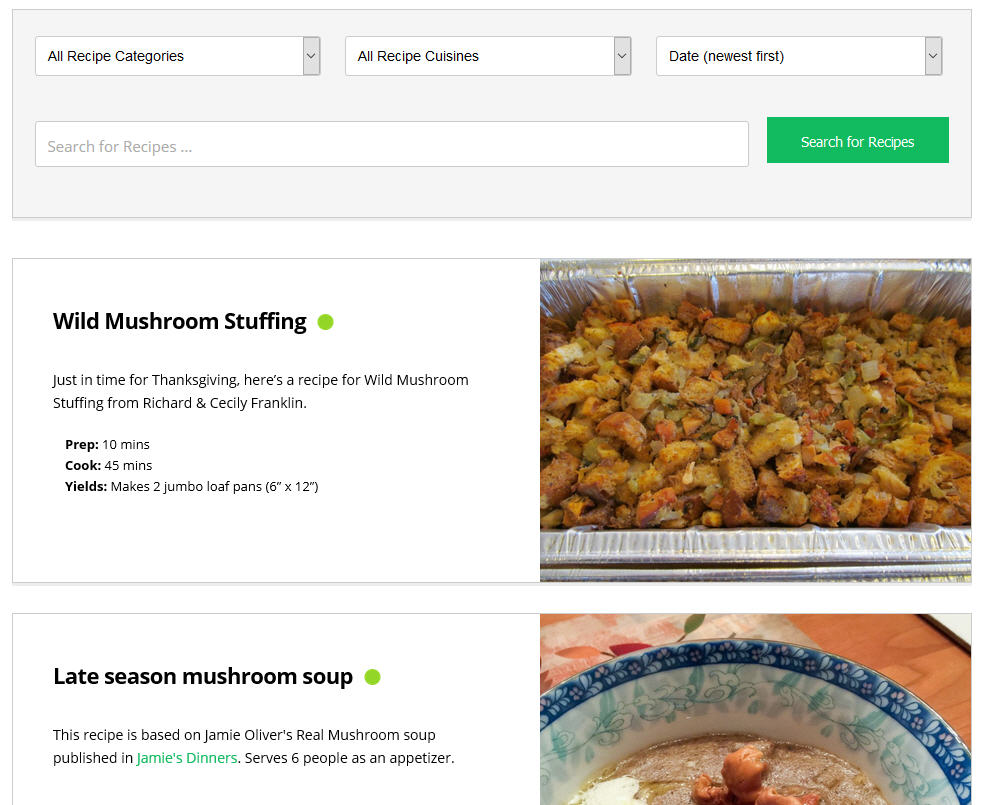The height and width of the screenshot is (805, 997).
Task: Open the Wild Mushroom Stuffing recipe title
Action: (180, 322)
